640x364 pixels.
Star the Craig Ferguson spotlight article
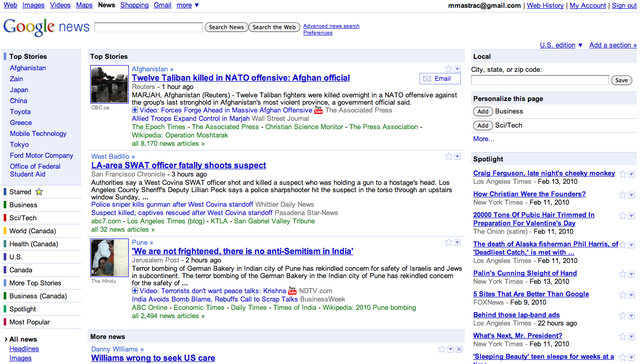point(622,174)
